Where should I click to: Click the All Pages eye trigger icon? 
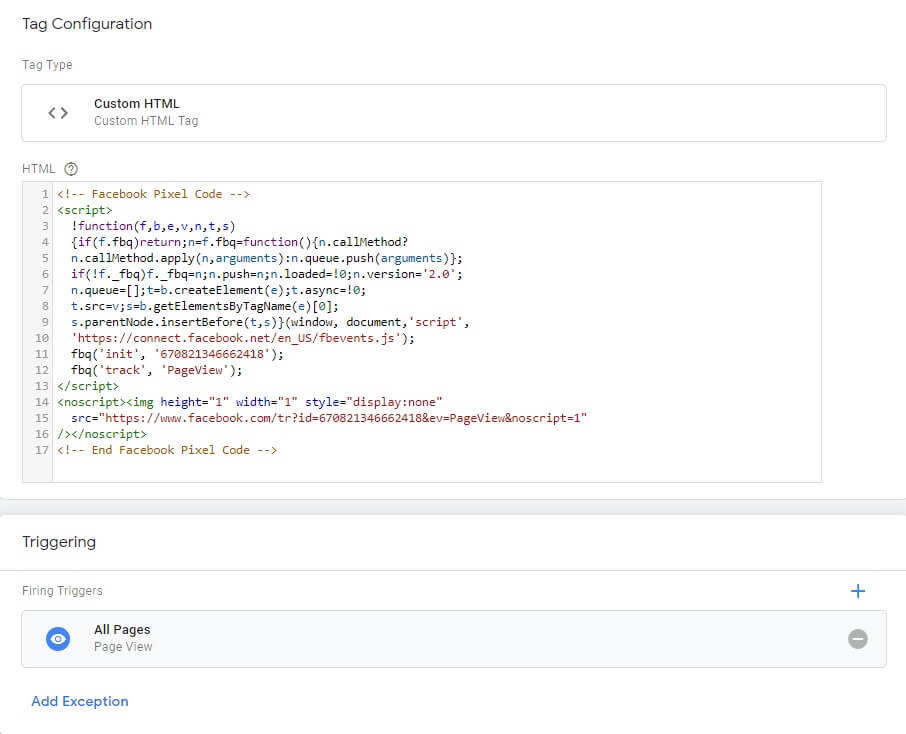point(58,639)
